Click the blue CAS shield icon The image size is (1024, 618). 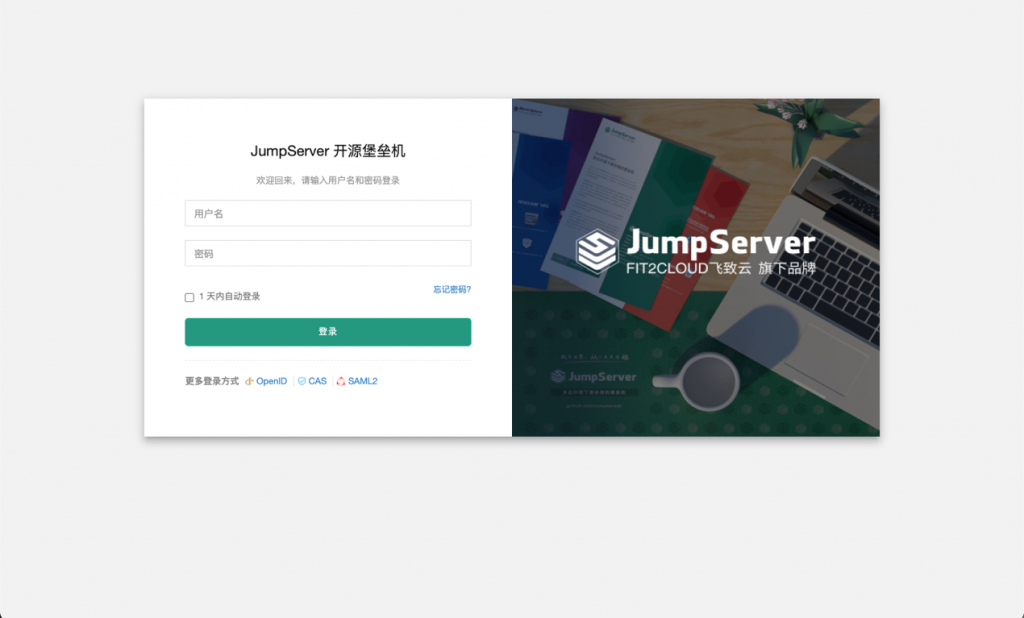[x=302, y=381]
